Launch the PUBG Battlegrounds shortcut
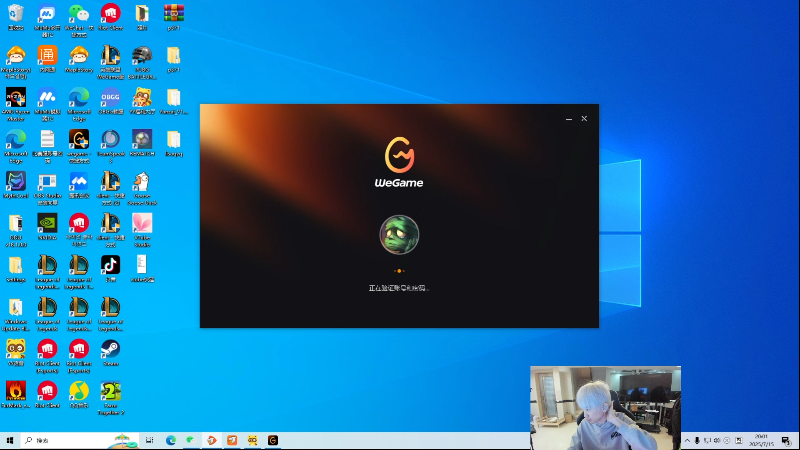This screenshot has width=800, height=450. tap(142, 55)
